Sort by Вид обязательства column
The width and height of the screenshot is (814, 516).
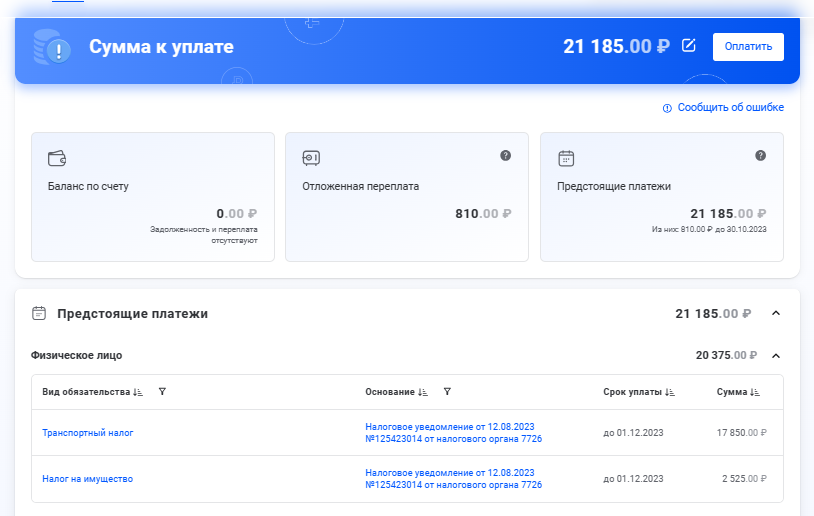(x=138, y=392)
